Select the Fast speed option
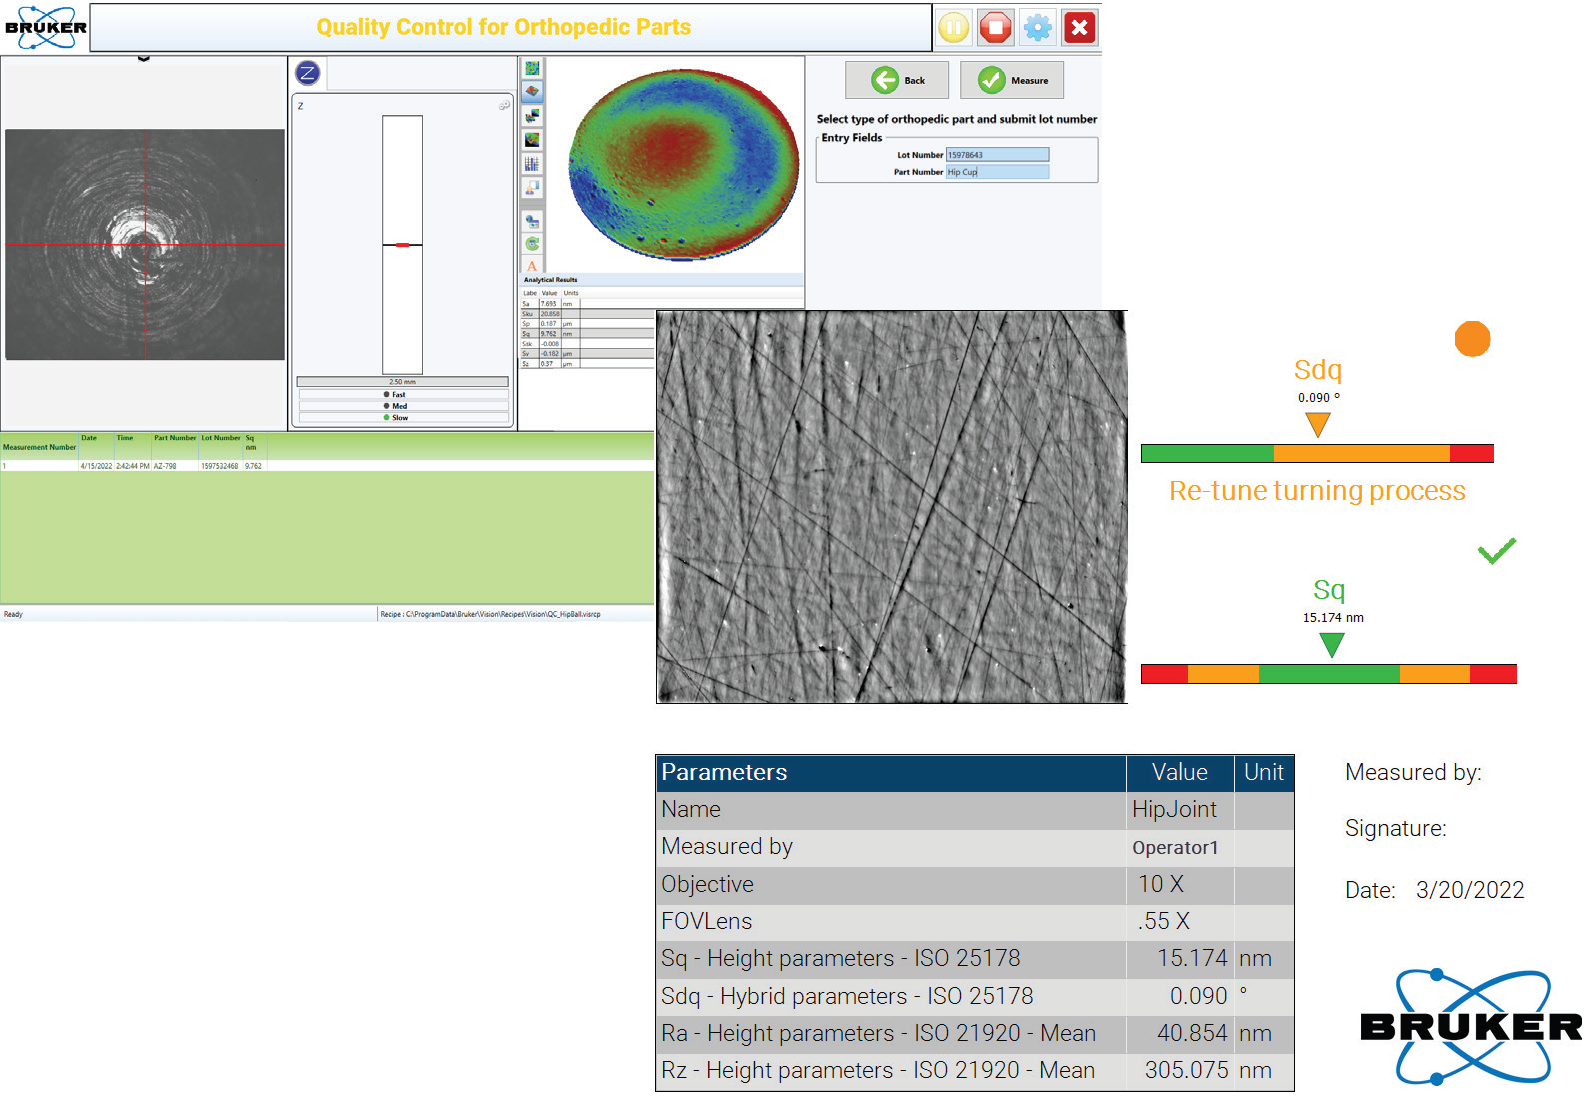Screen dimensions: 1586x1104 pyautogui.click(x=403, y=394)
